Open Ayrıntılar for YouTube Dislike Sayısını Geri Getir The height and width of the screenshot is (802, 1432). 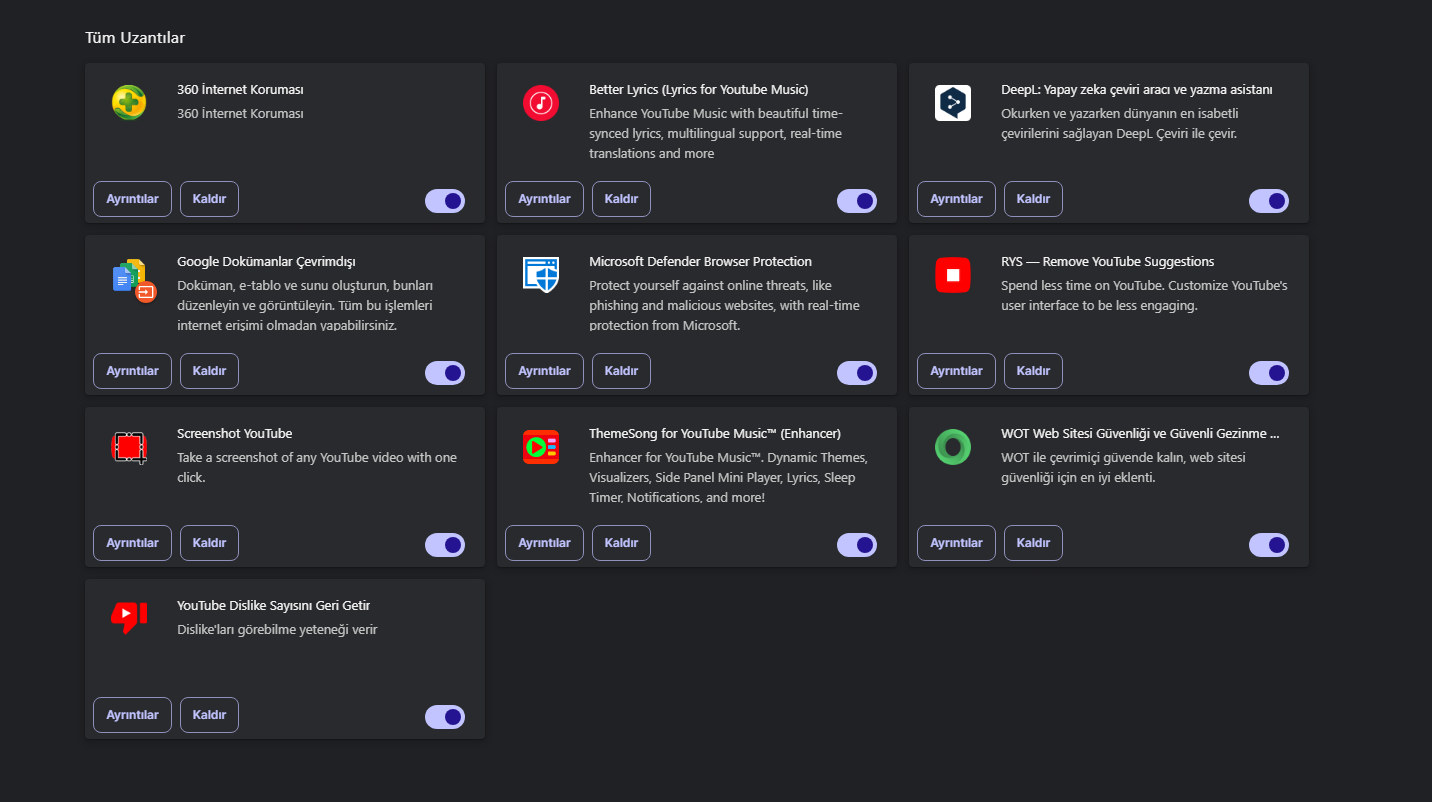tap(133, 715)
